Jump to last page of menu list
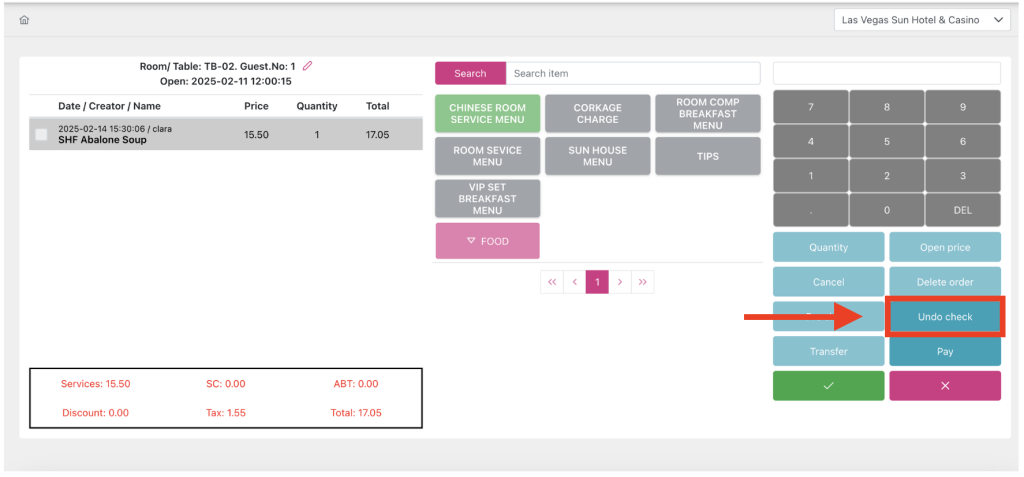The height and width of the screenshot is (477, 1024). click(x=643, y=282)
